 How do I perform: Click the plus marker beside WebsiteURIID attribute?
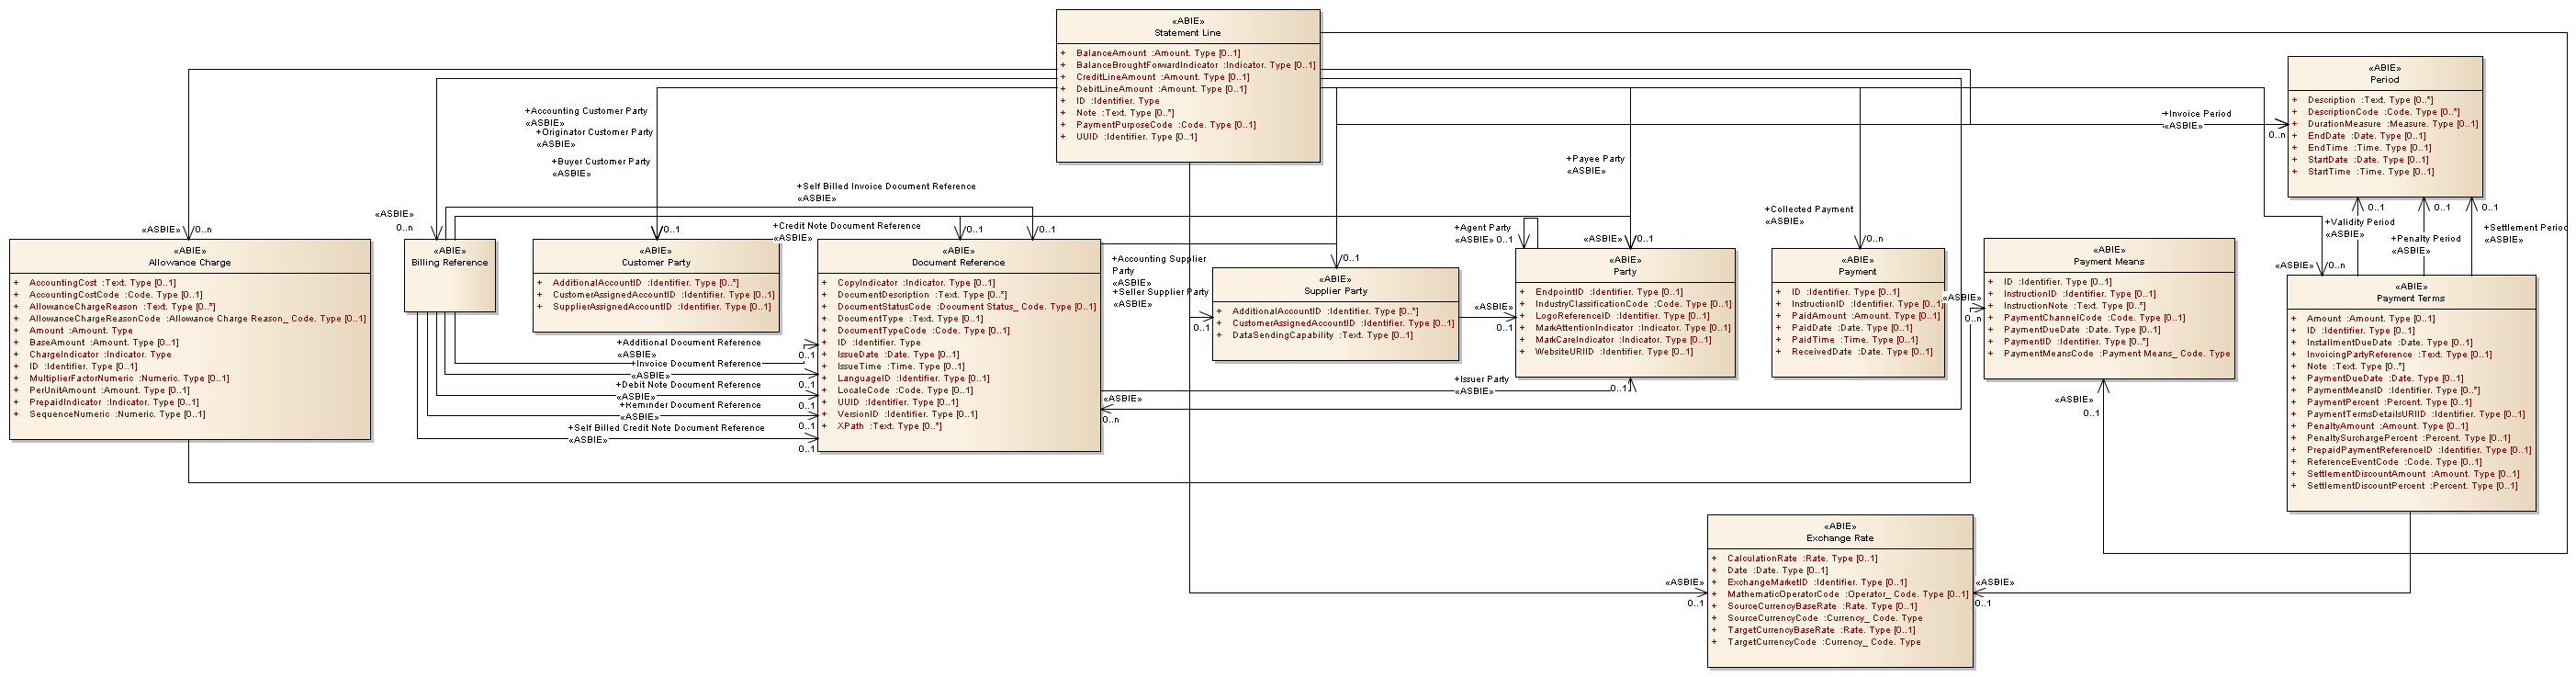pos(1522,352)
